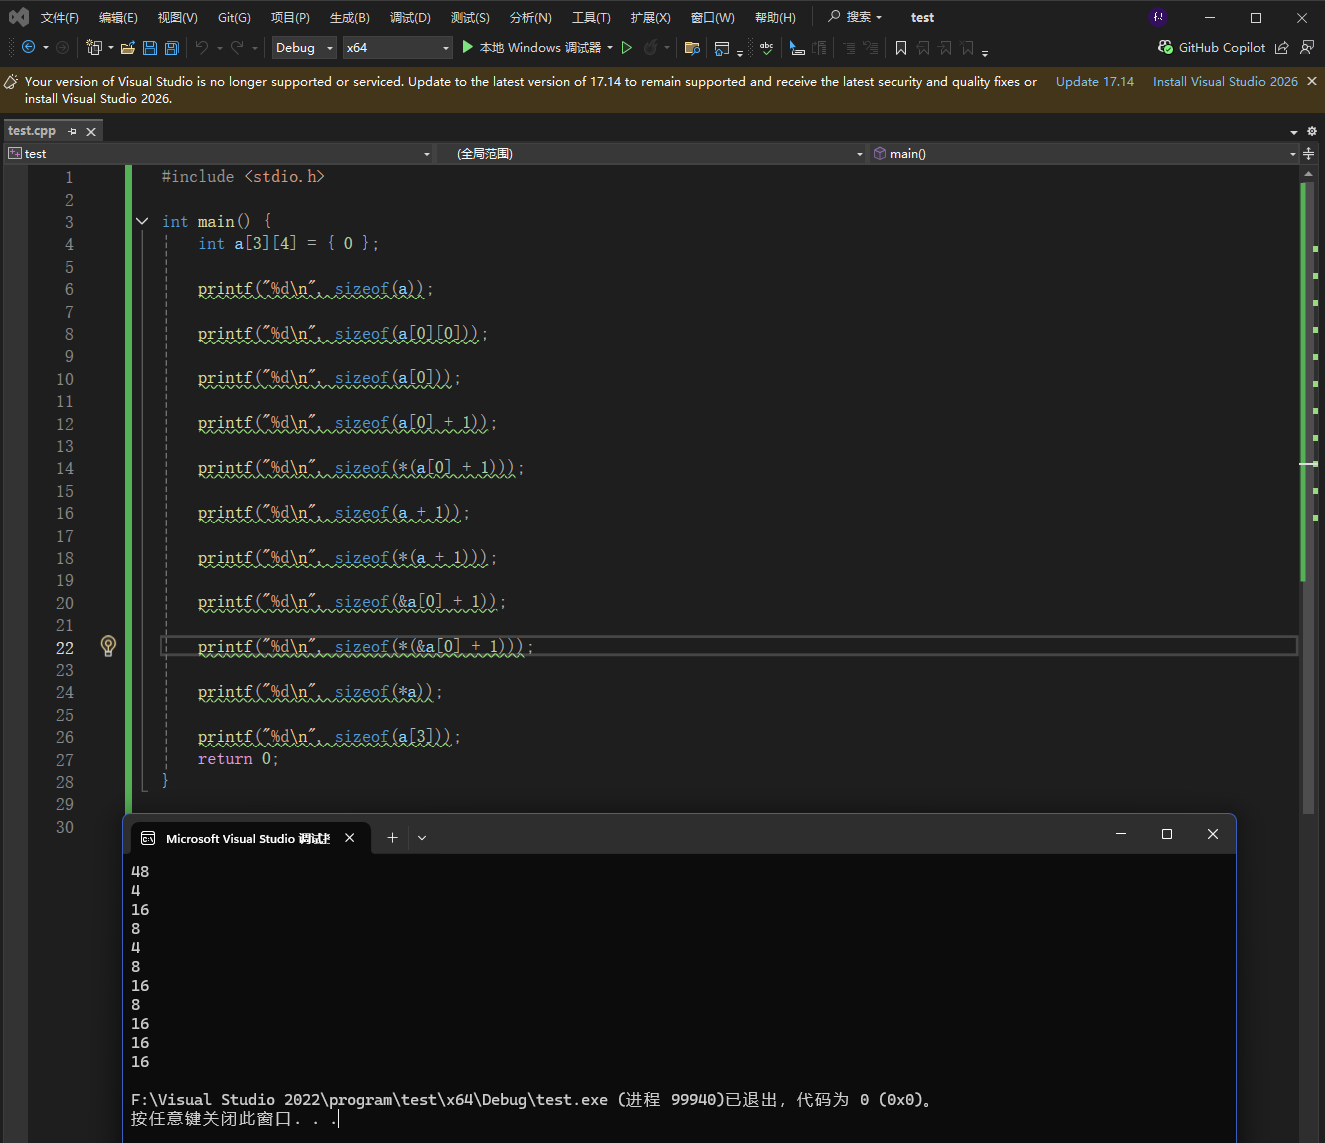
Task: Open the Debug configuration dropdown
Action: click(304, 48)
